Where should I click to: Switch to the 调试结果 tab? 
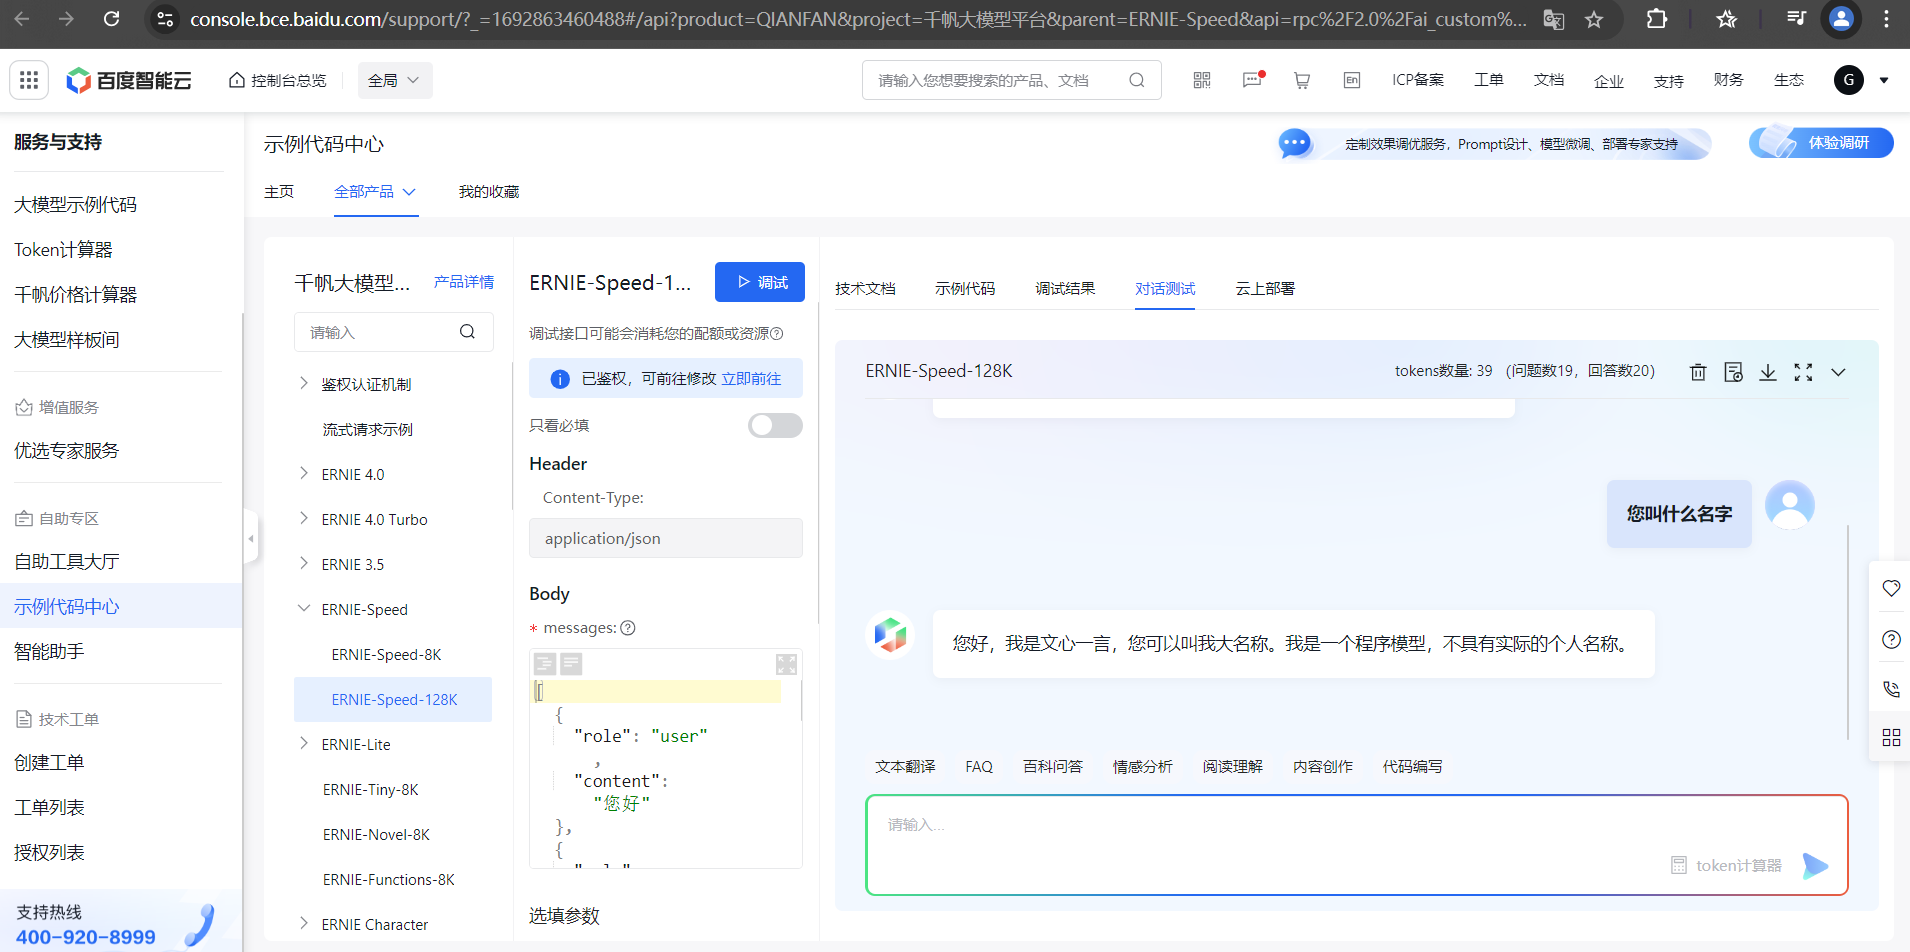(1065, 288)
